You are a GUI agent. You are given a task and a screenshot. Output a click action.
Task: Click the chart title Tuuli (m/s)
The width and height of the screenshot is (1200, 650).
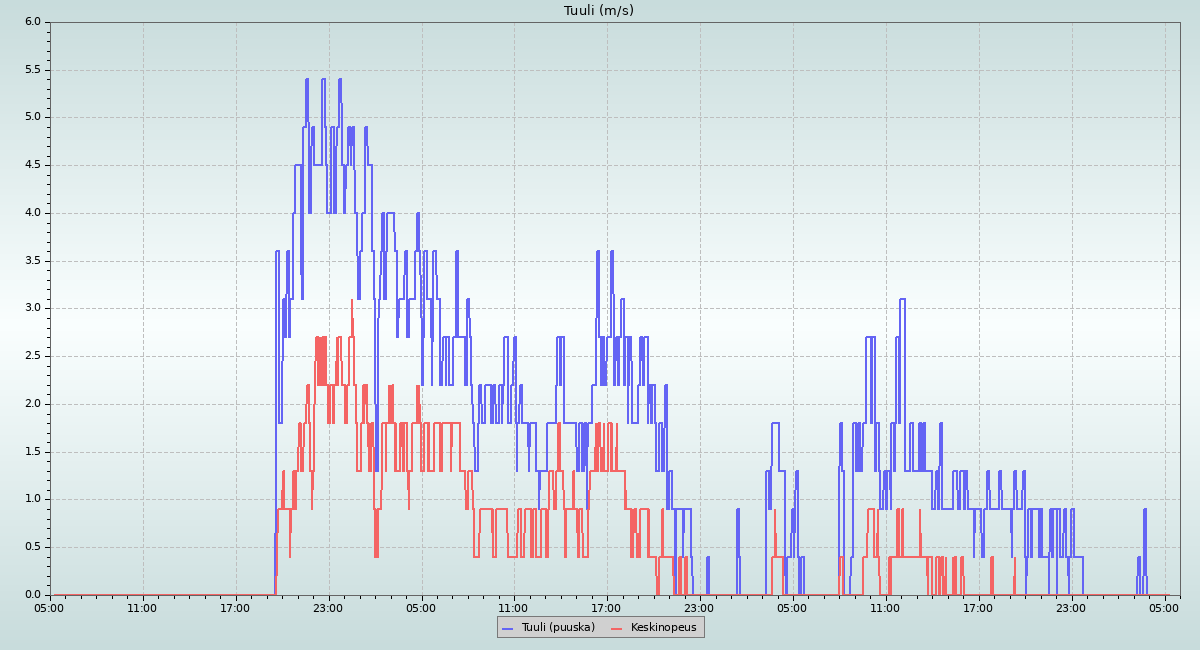click(x=599, y=11)
